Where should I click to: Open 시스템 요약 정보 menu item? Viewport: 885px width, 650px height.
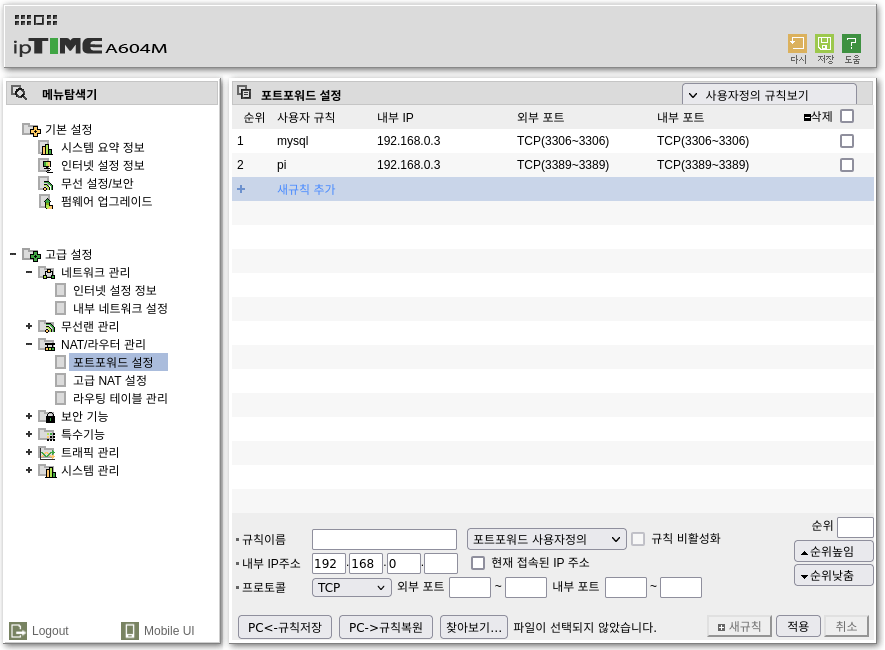pyautogui.click(x=103, y=148)
